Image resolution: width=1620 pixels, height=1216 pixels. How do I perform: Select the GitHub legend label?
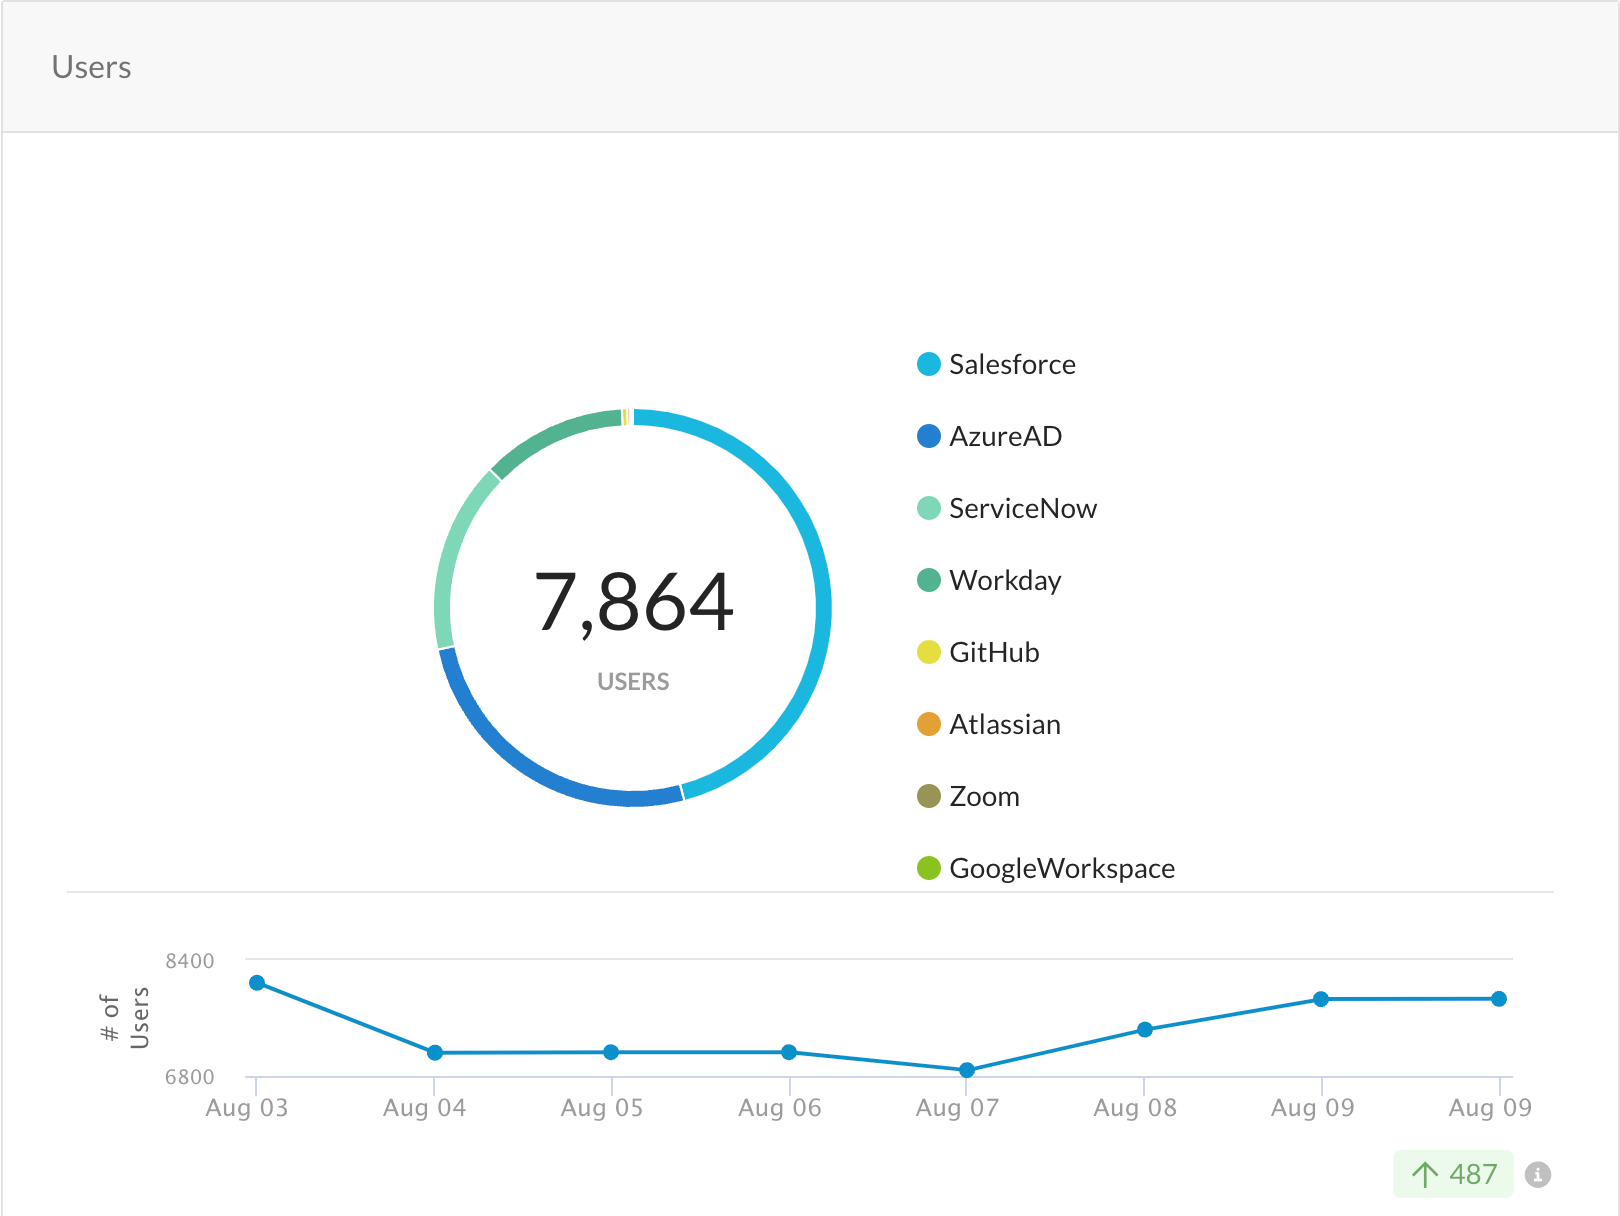tap(994, 652)
